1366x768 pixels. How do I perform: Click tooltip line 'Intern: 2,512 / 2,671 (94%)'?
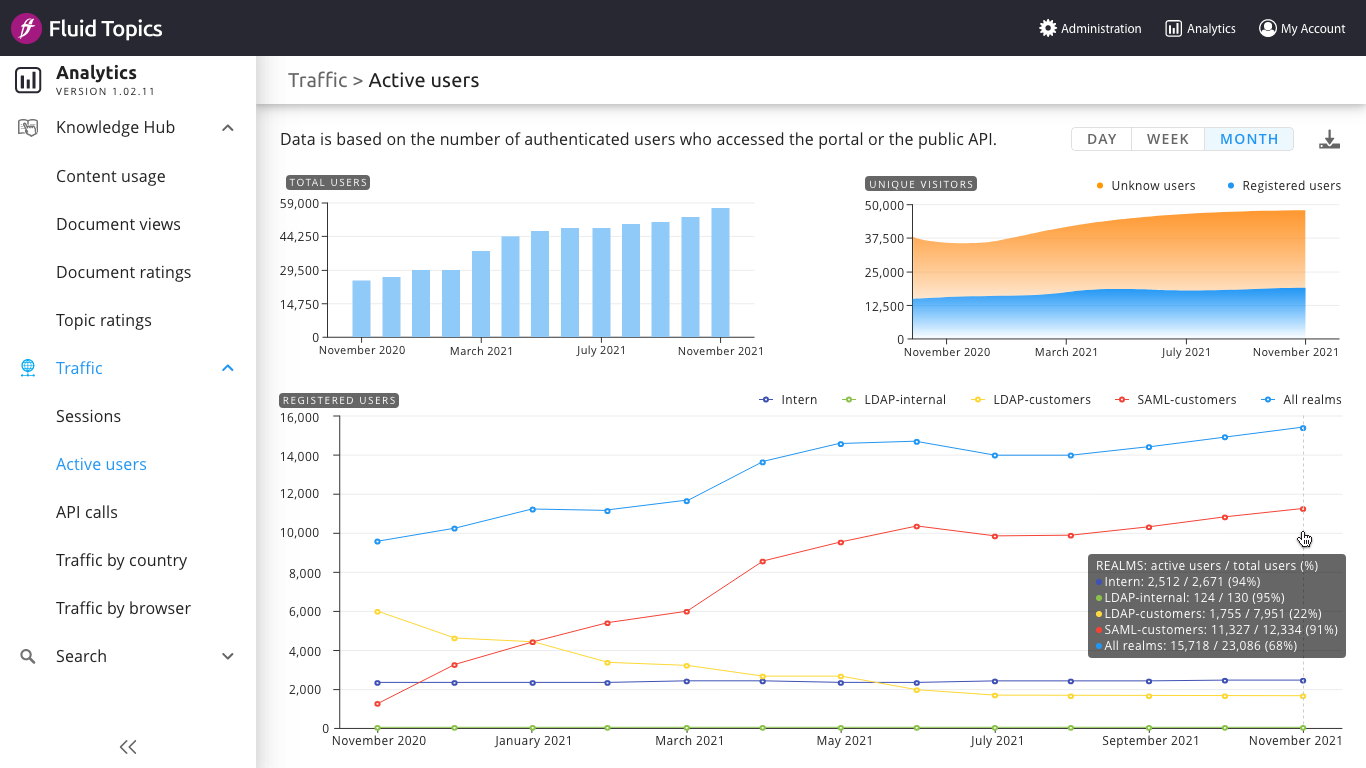(1178, 582)
